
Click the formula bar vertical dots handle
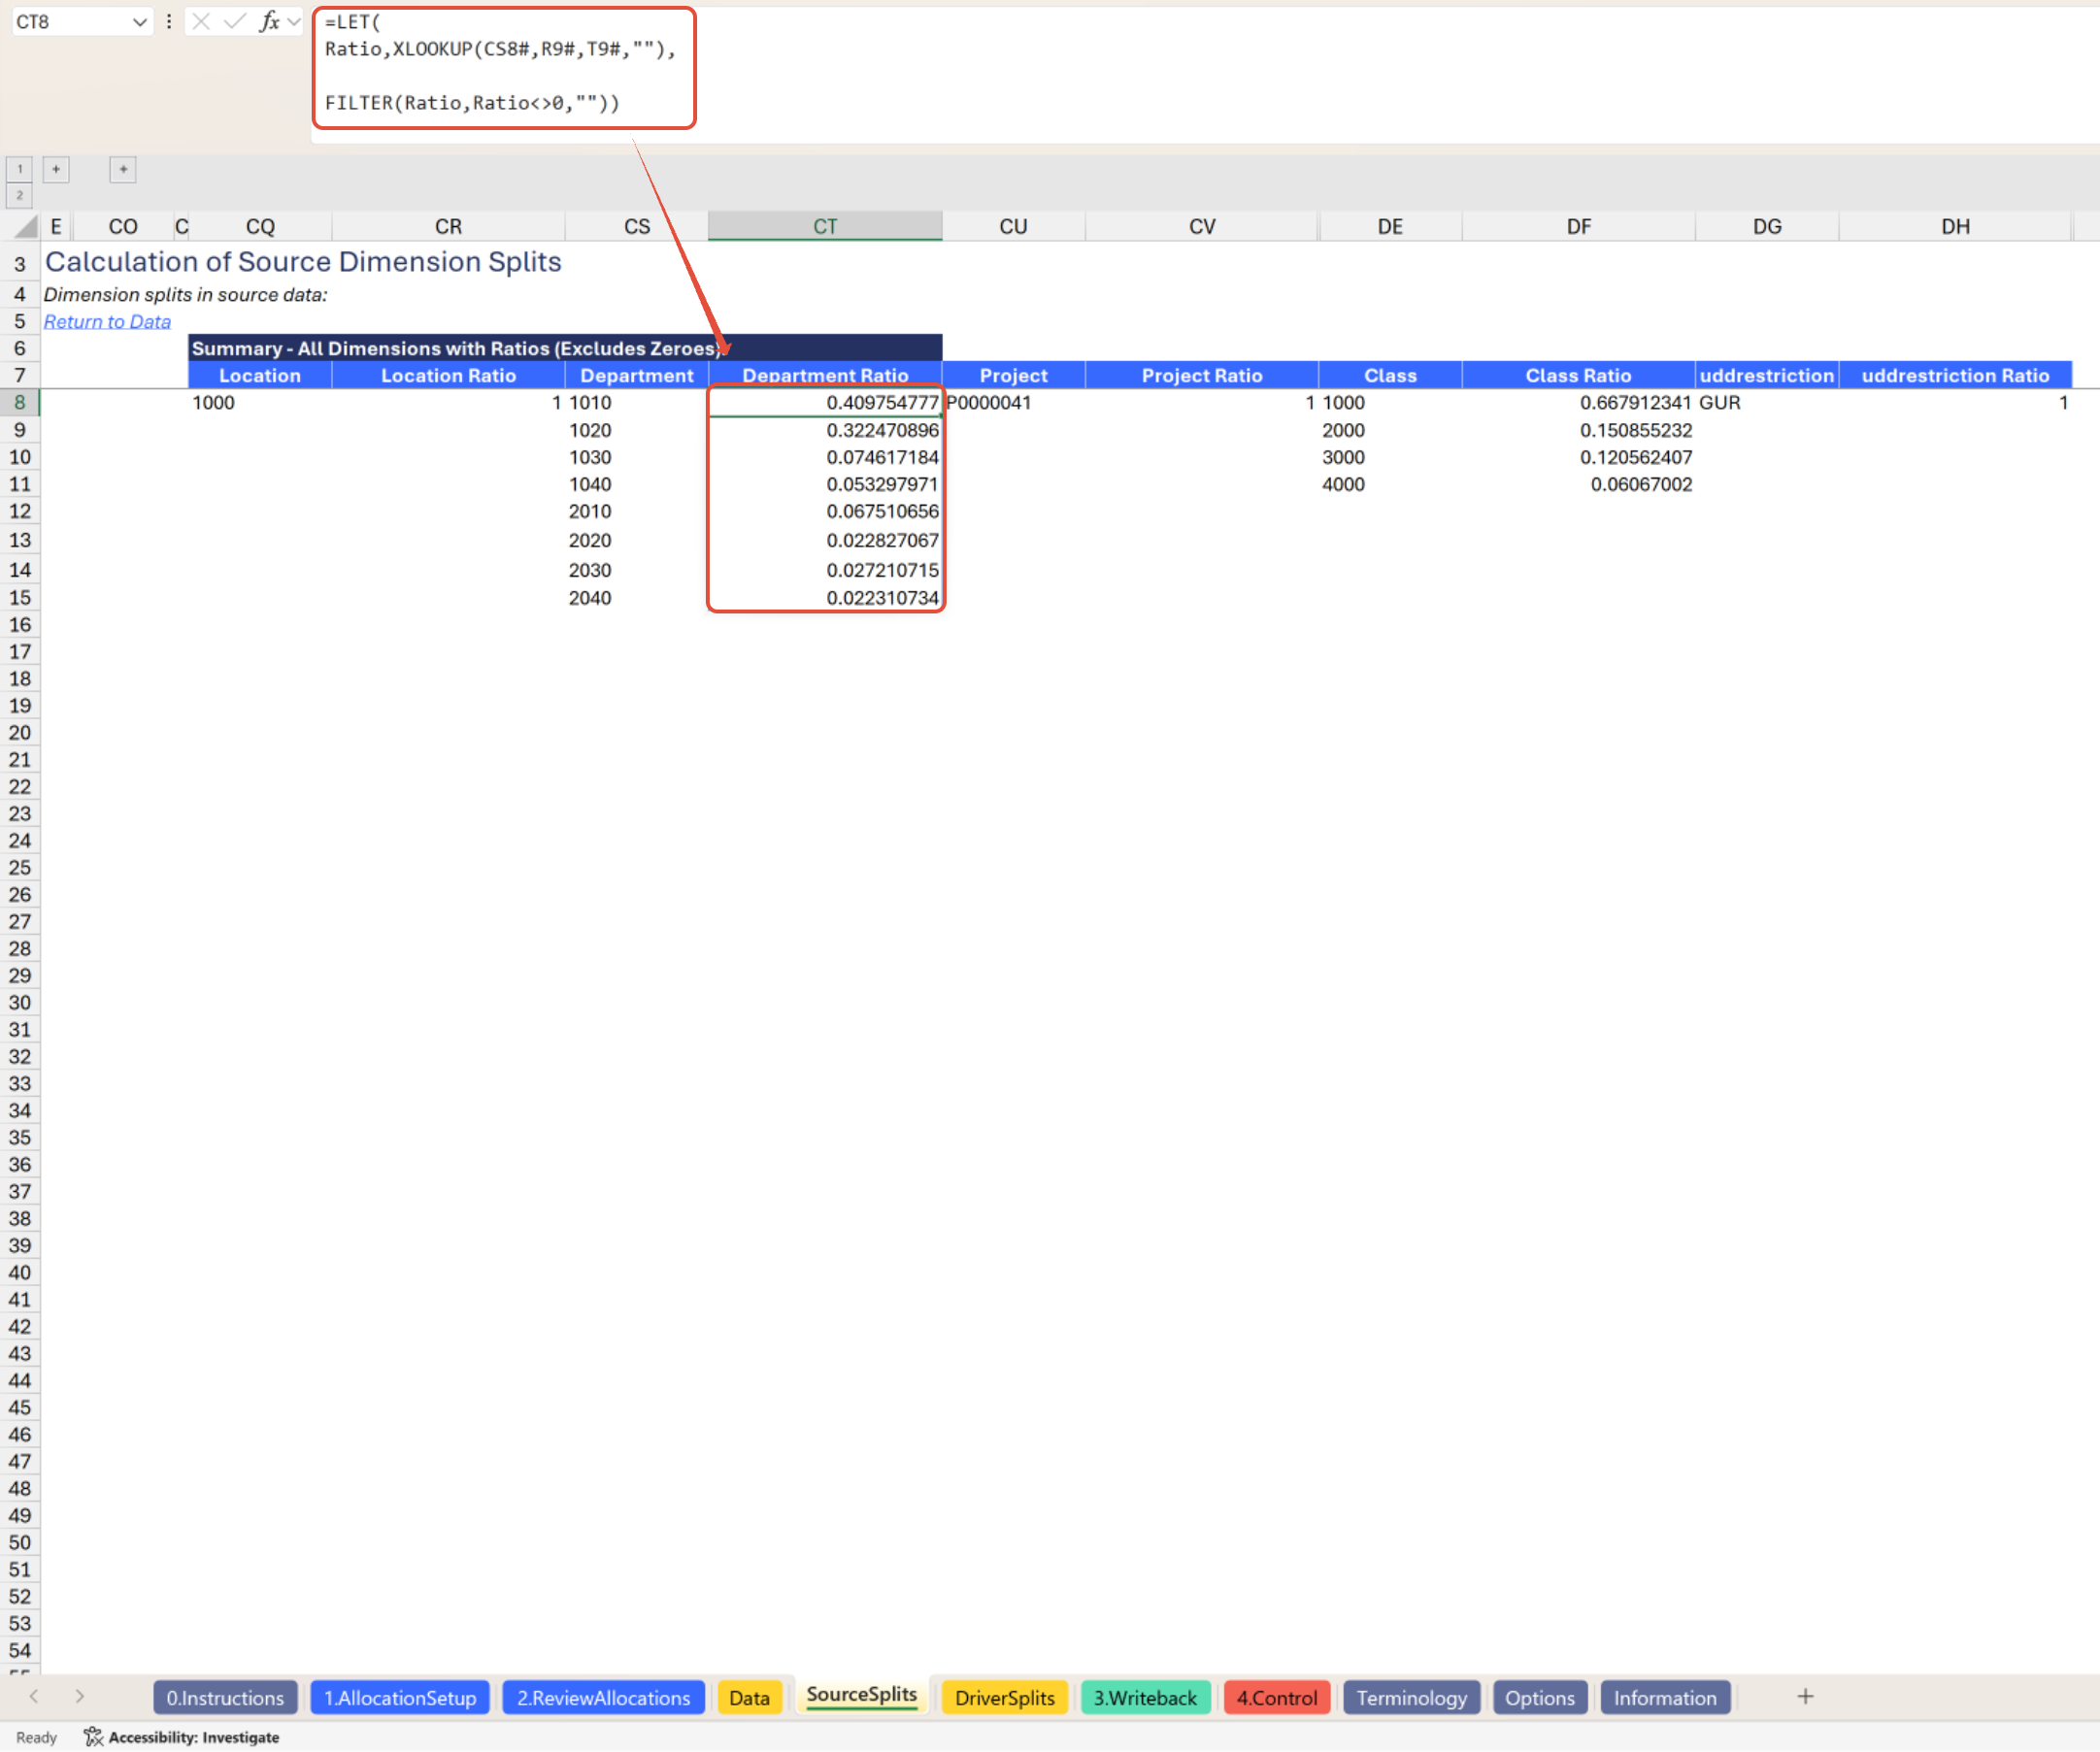coord(169,21)
